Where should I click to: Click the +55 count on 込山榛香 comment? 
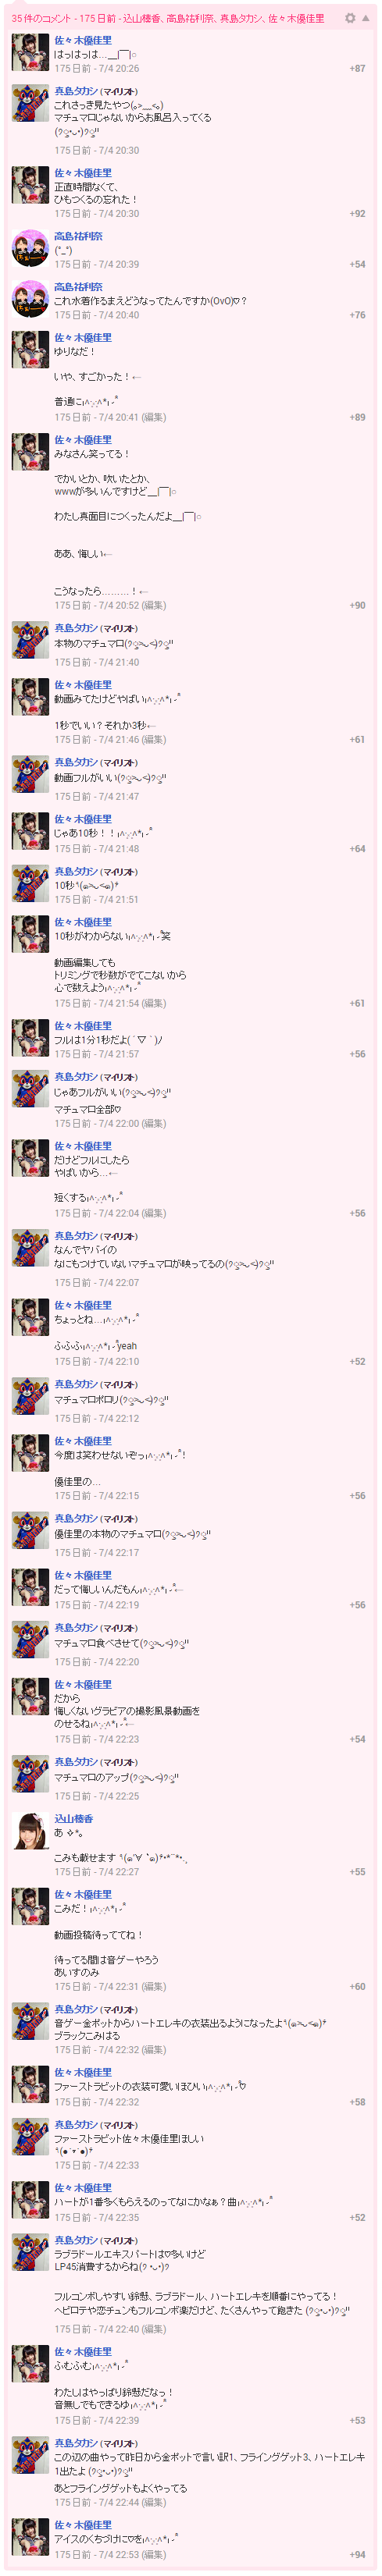[x=357, y=1872]
